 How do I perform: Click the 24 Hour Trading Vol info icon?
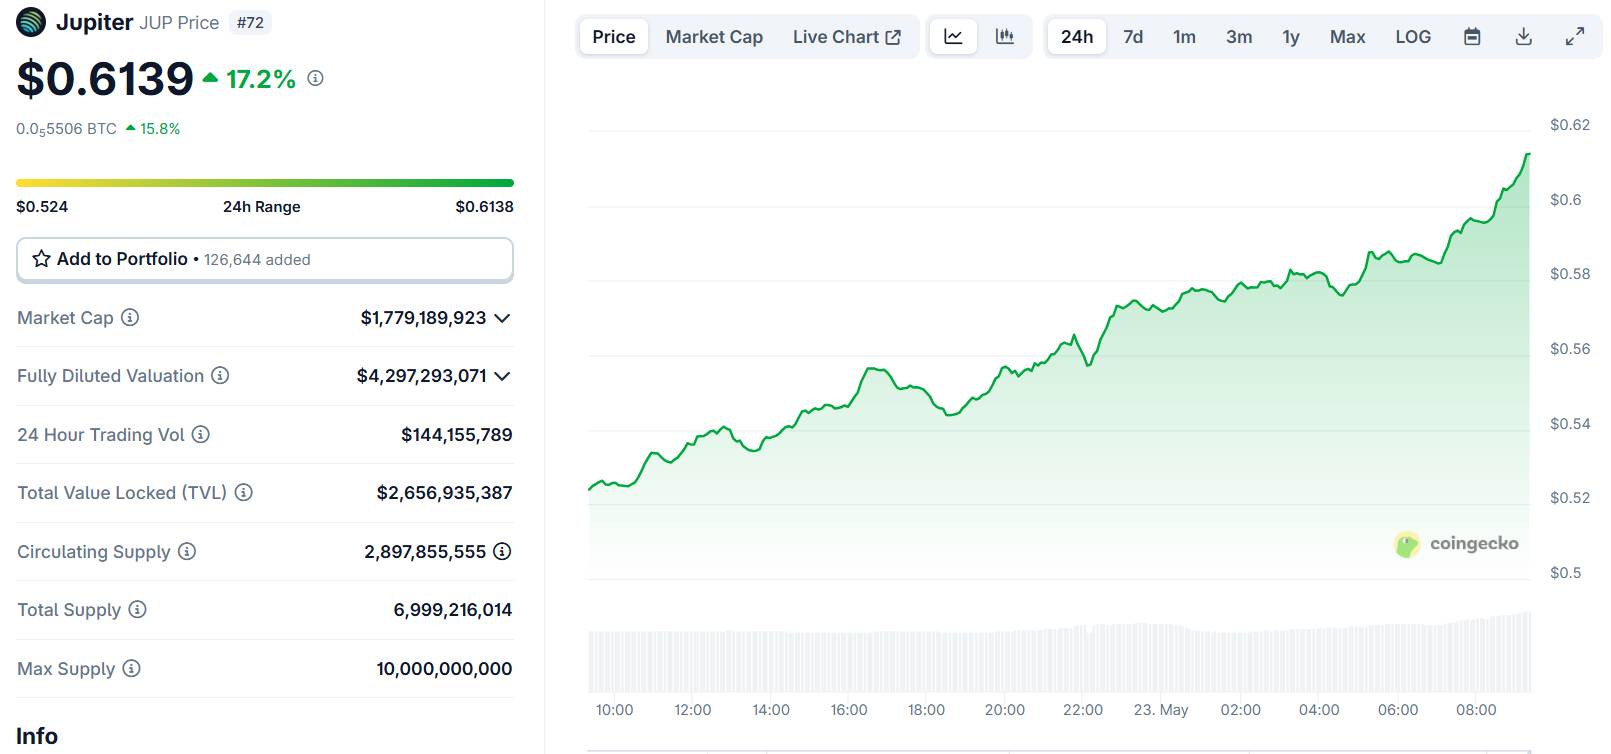click(x=201, y=434)
